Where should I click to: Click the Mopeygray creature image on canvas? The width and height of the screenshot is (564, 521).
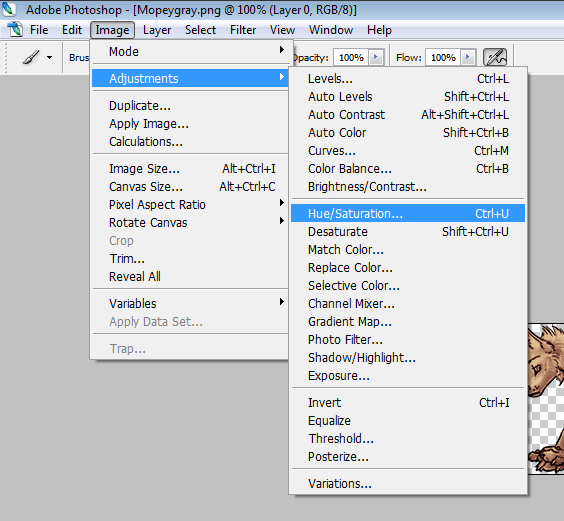546,399
